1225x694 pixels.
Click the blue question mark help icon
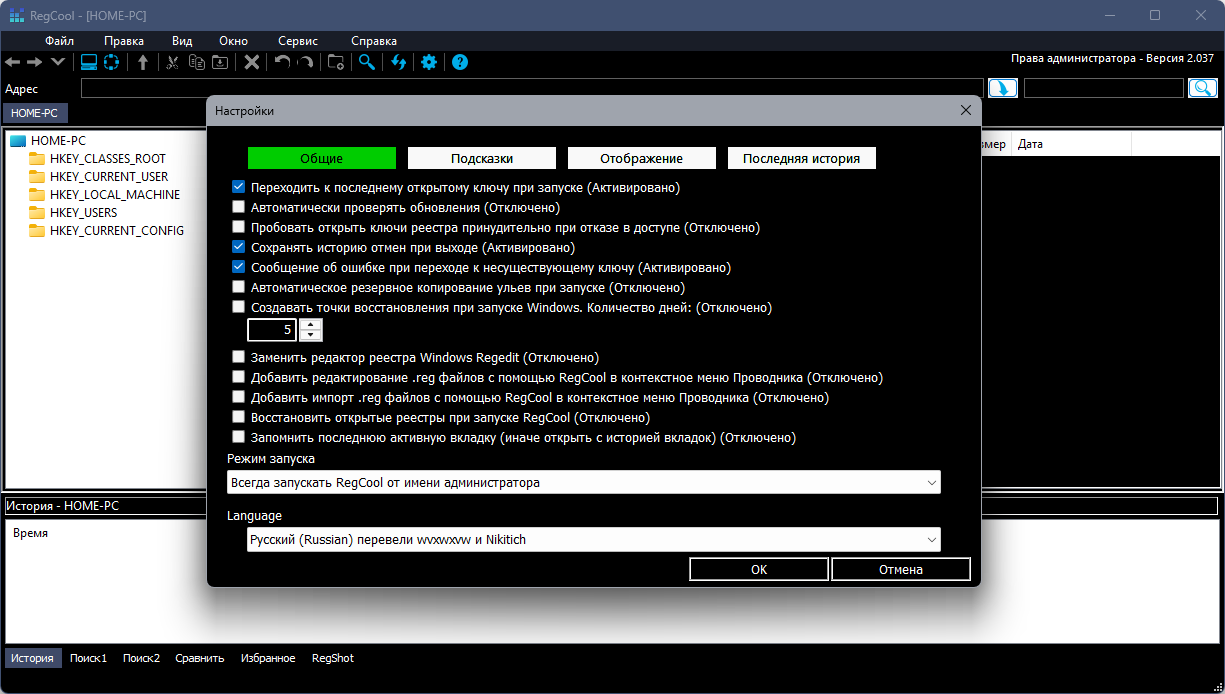(x=460, y=62)
